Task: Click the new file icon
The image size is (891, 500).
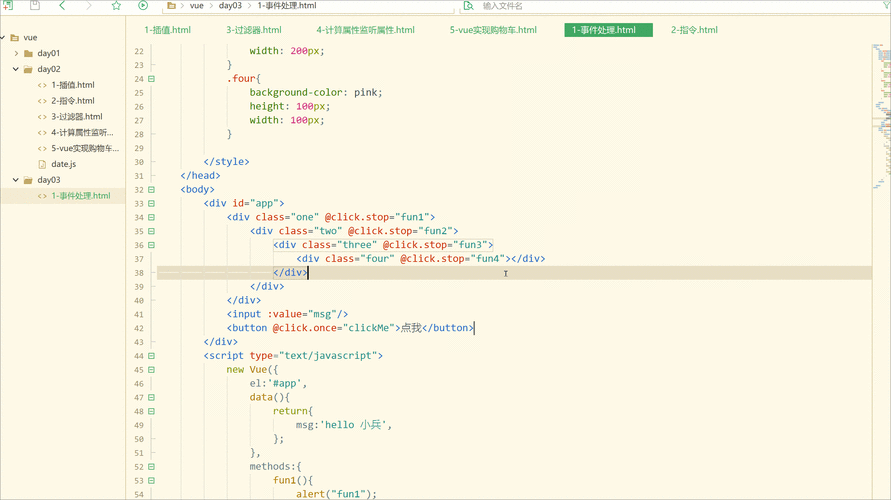Action: (x=7, y=5)
